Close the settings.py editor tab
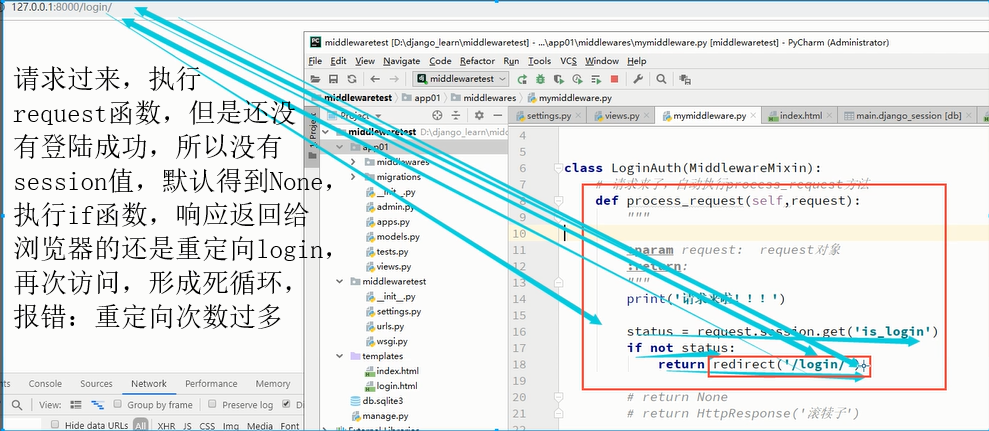This screenshot has height=431, width=989. click(x=580, y=116)
